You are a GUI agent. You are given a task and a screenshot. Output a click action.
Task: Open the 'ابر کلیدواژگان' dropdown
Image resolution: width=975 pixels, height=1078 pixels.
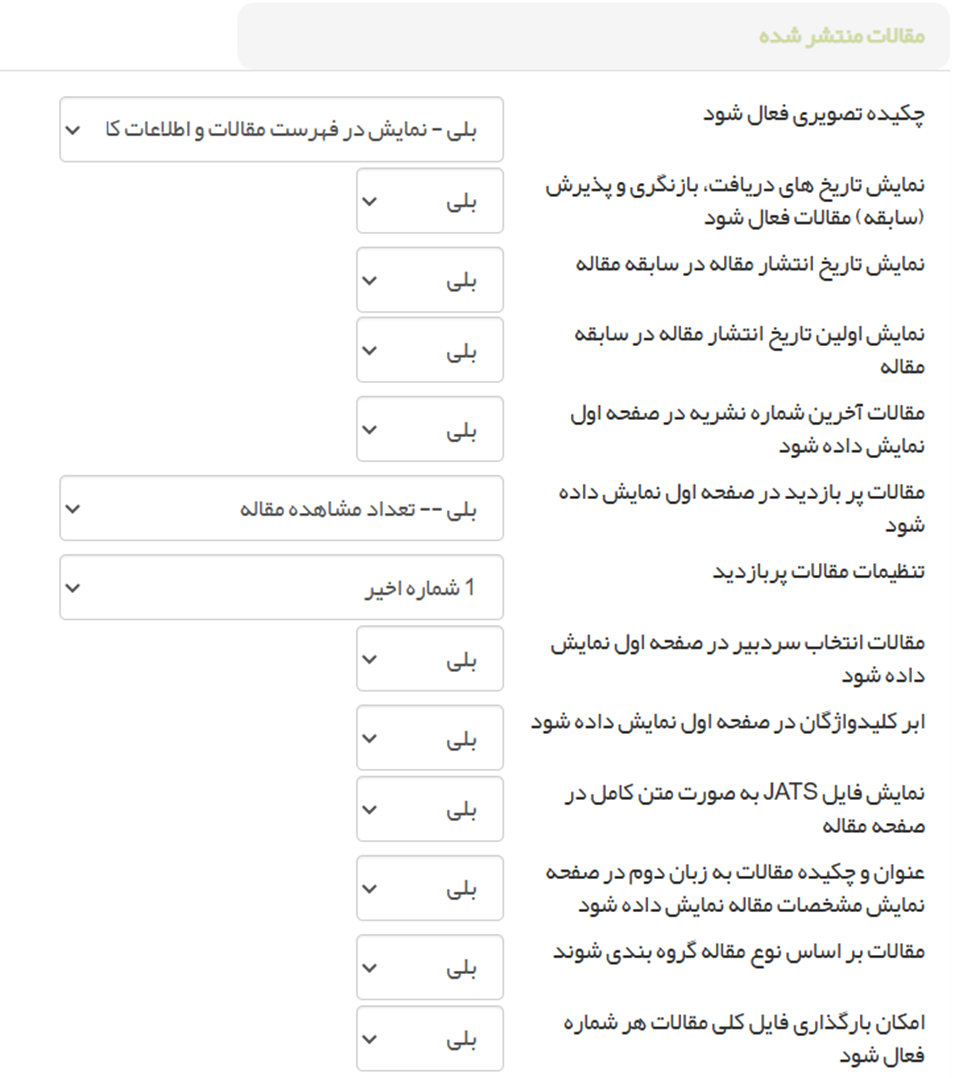tap(430, 738)
